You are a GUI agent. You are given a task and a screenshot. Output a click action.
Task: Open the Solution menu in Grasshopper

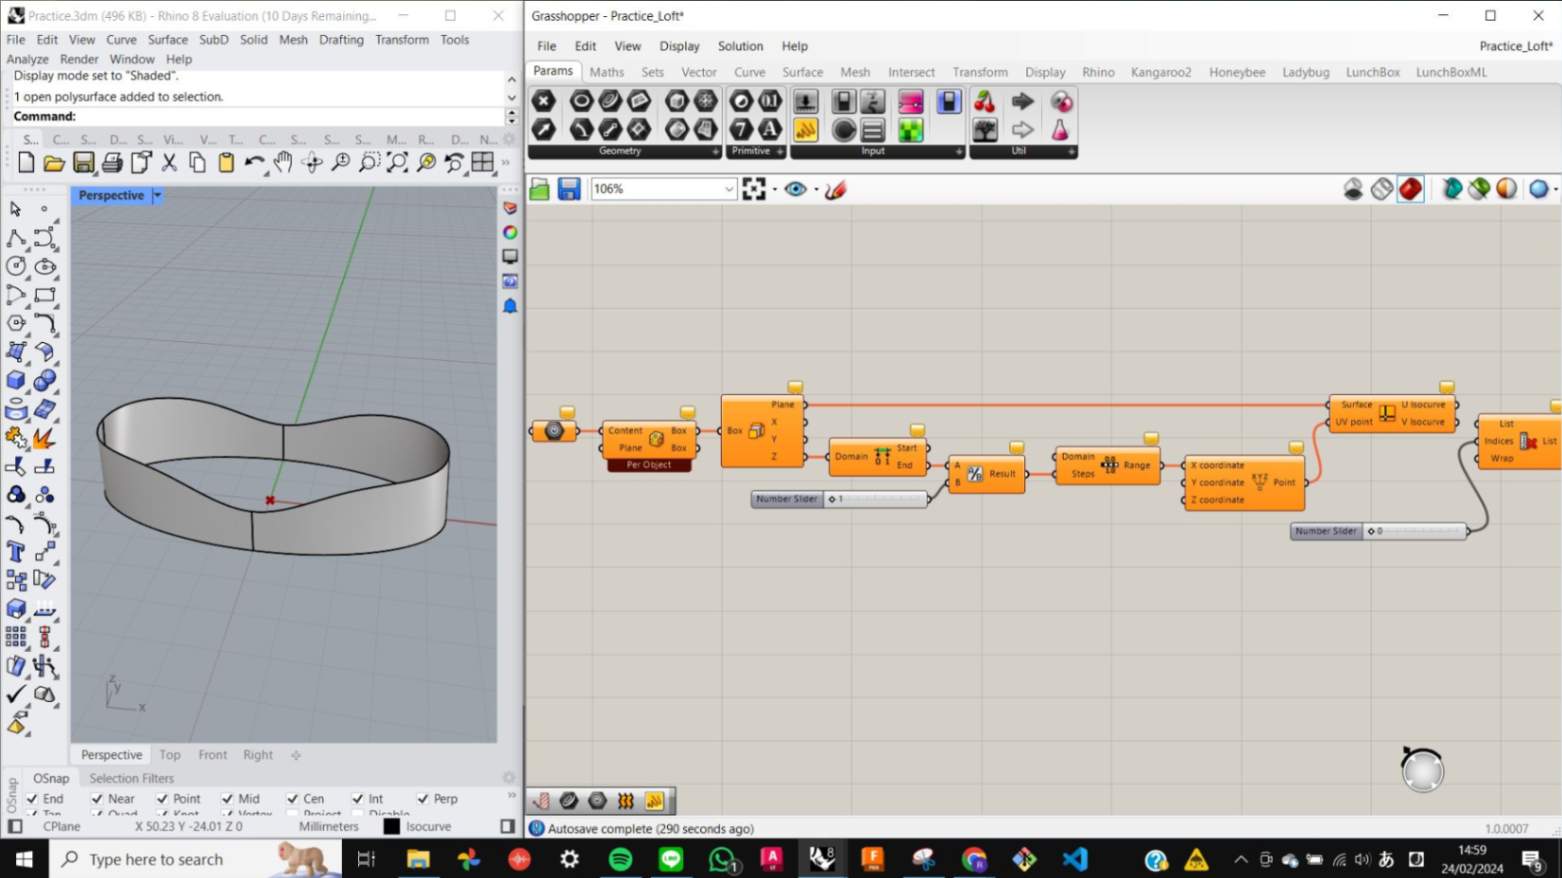coord(740,46)
